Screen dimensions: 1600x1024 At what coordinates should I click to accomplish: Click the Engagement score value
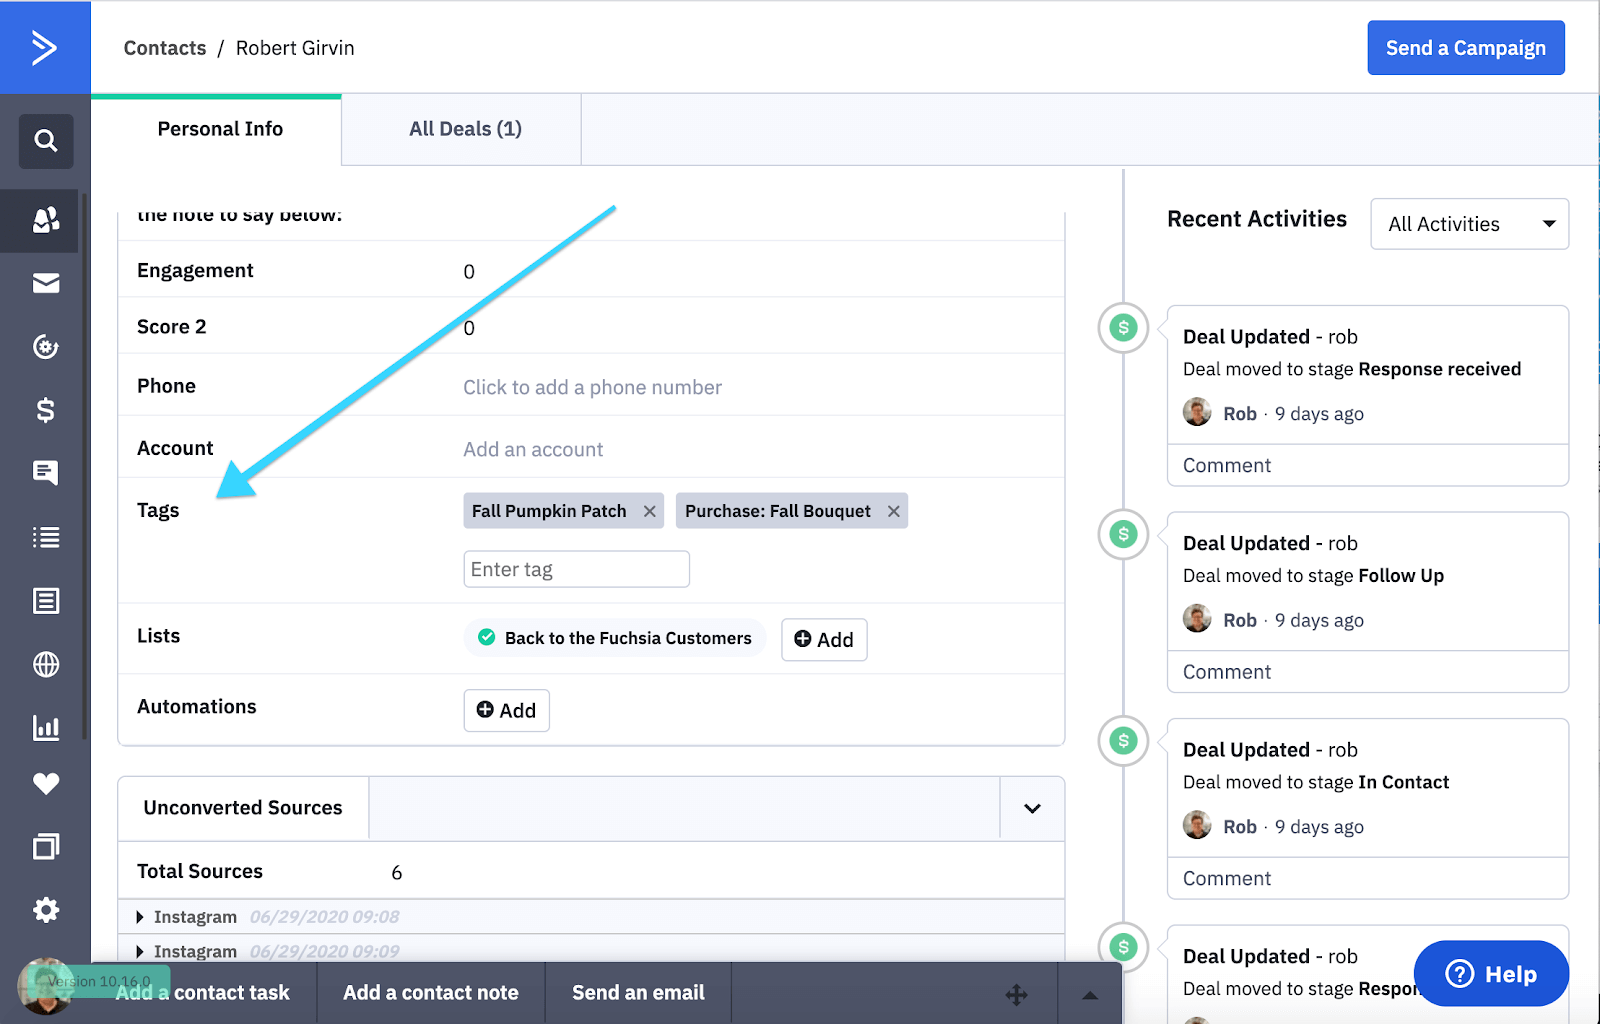point(469,272)
